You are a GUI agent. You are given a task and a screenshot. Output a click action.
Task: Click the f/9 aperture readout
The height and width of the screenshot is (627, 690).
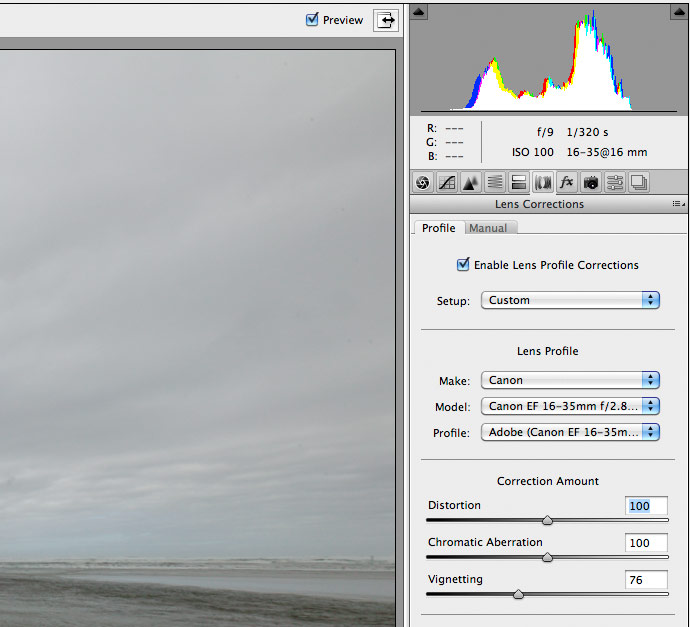545,132
